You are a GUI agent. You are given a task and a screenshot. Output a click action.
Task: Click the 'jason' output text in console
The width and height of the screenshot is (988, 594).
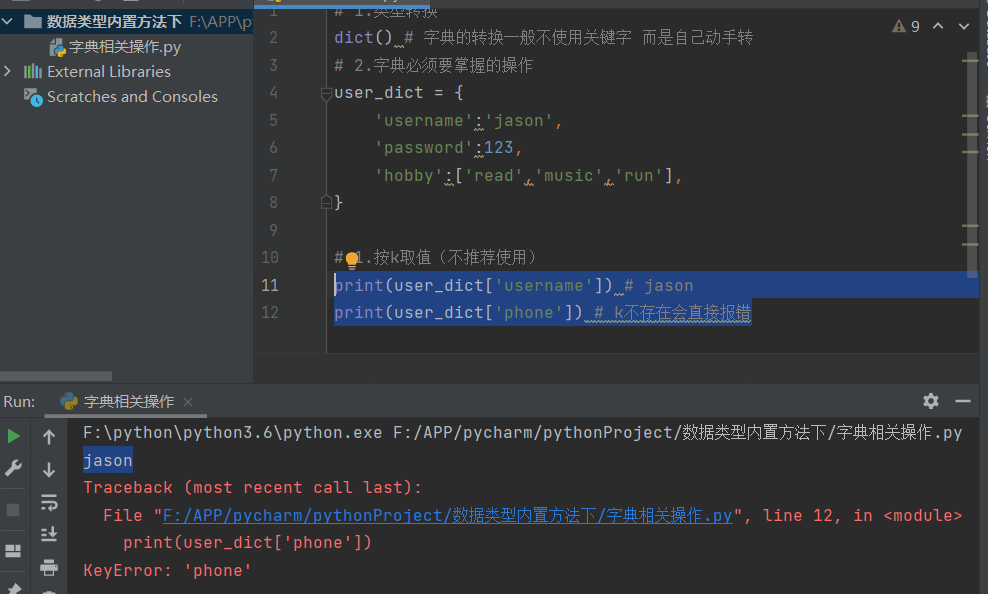click(x=108, y=460)
